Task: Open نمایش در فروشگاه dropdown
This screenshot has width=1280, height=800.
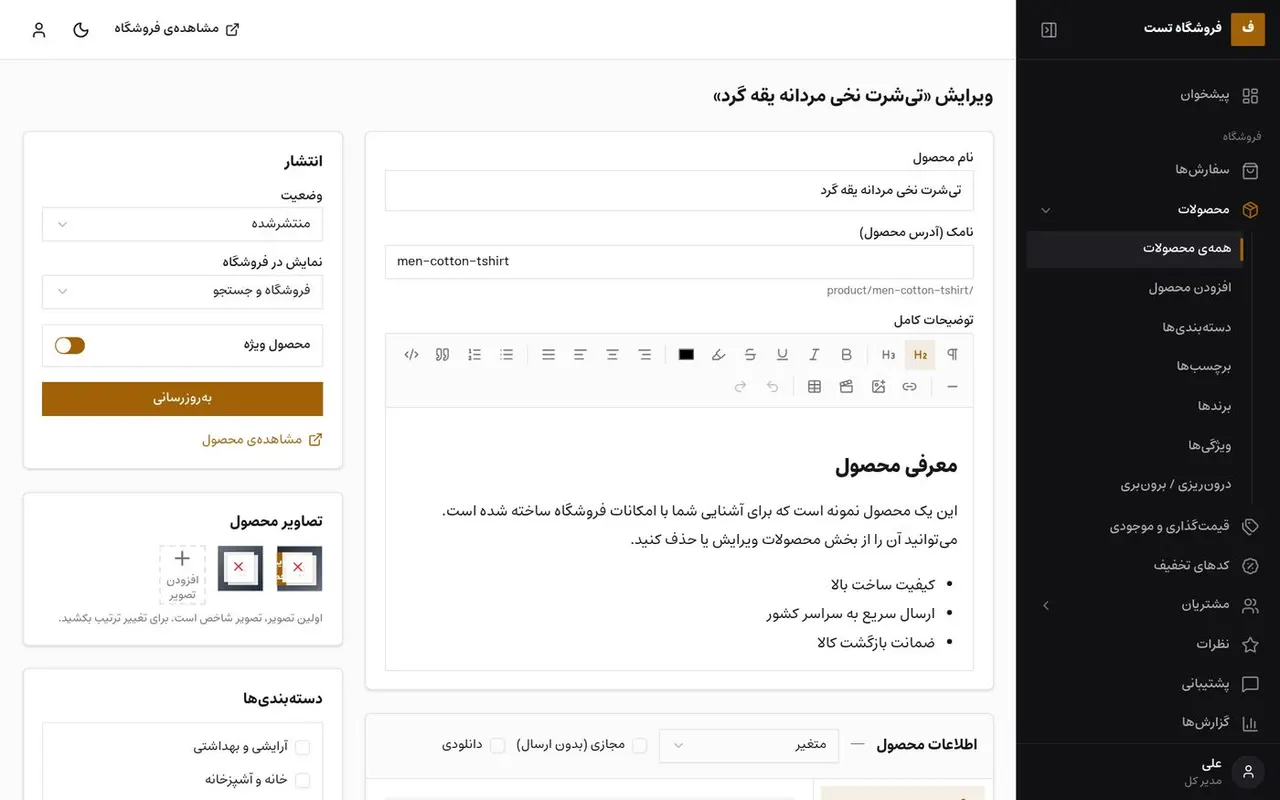Action: 182,291
